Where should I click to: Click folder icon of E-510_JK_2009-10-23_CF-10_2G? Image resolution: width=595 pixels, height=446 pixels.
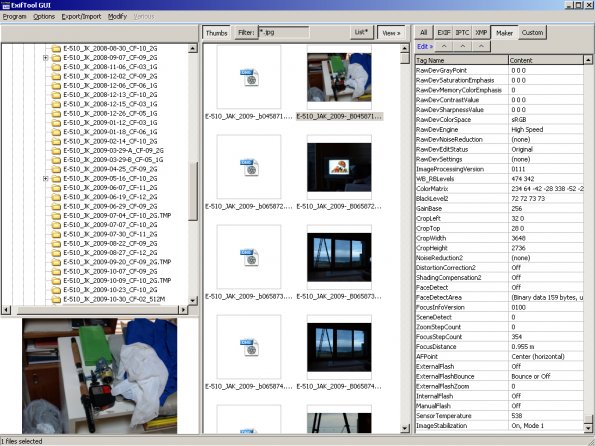point(56,290)
